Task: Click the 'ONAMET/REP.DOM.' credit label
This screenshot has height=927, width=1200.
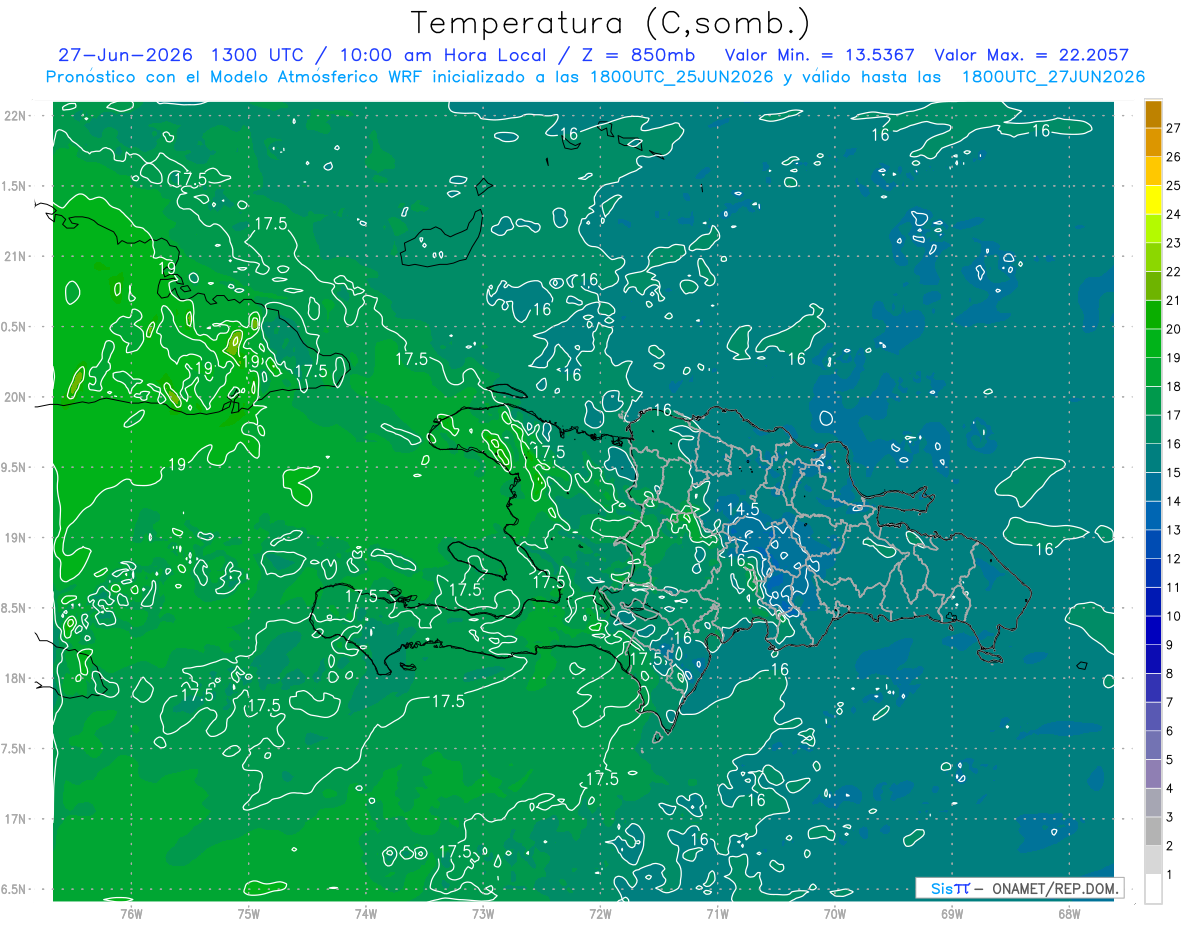Action: (x=1055, y=888)
